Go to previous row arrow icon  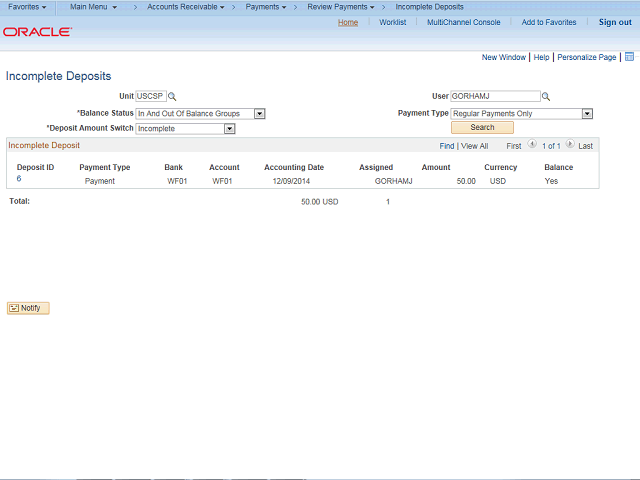point(532,144)
